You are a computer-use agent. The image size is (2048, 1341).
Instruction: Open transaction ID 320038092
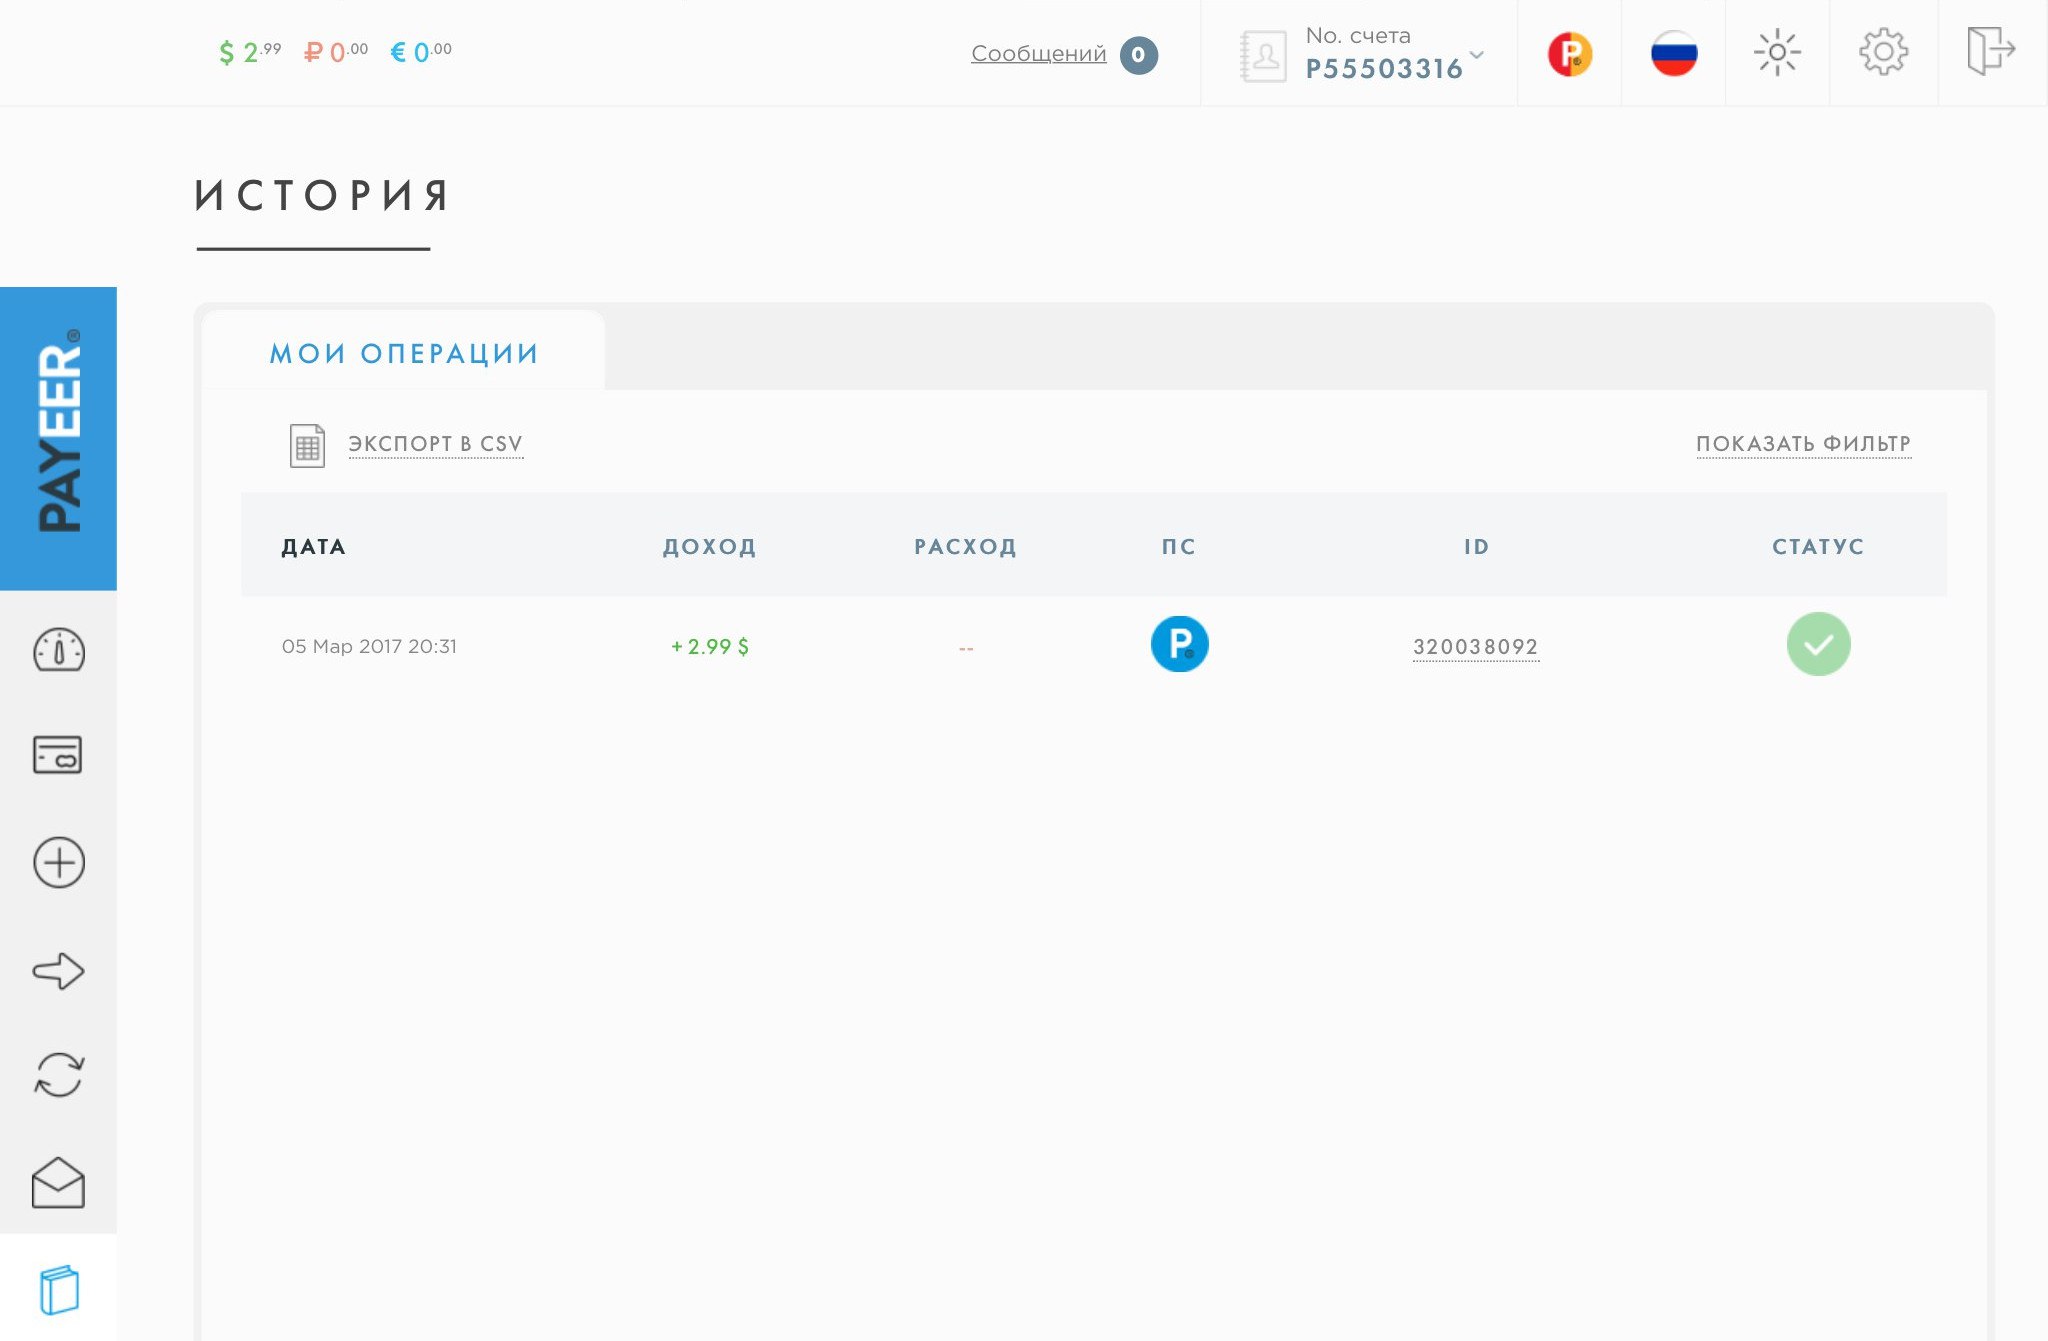pyautogui.click(x=1475, y=647)
